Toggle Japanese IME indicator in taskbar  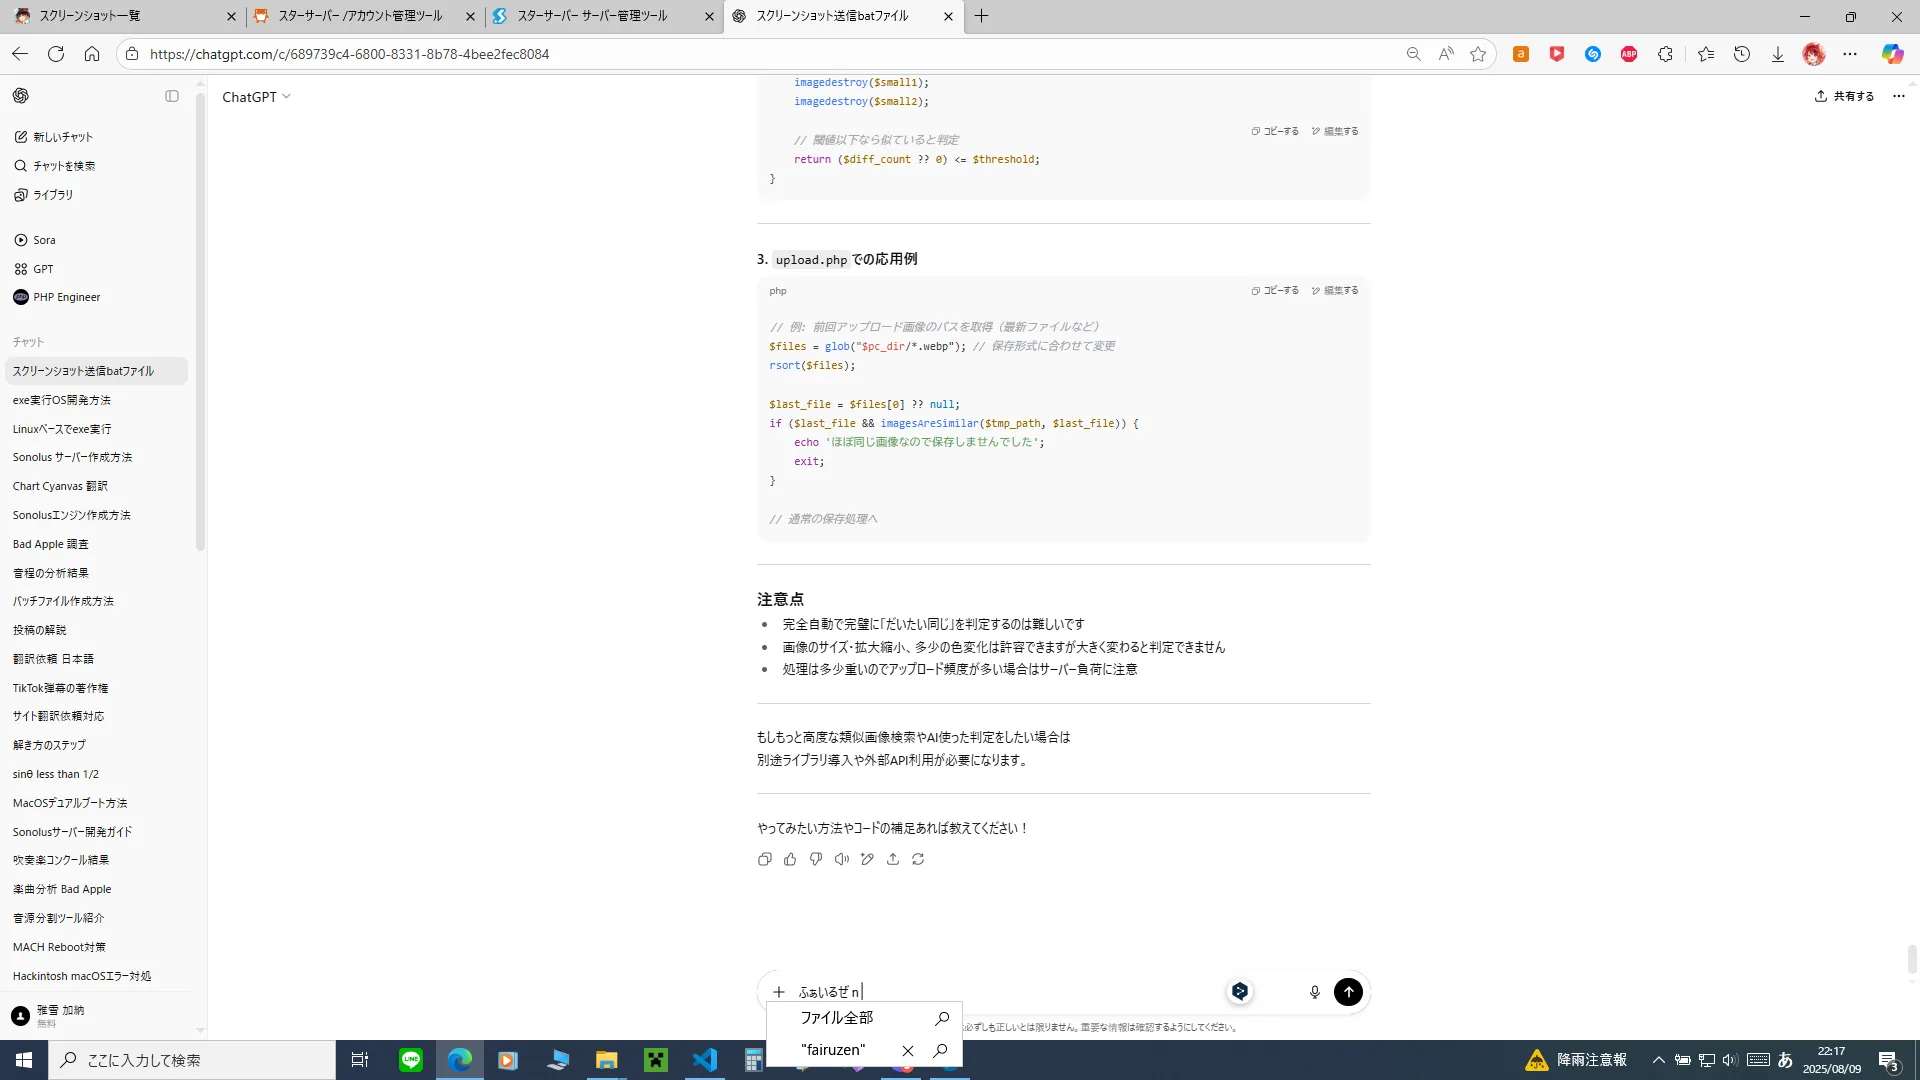[x=1785, y=1060]
